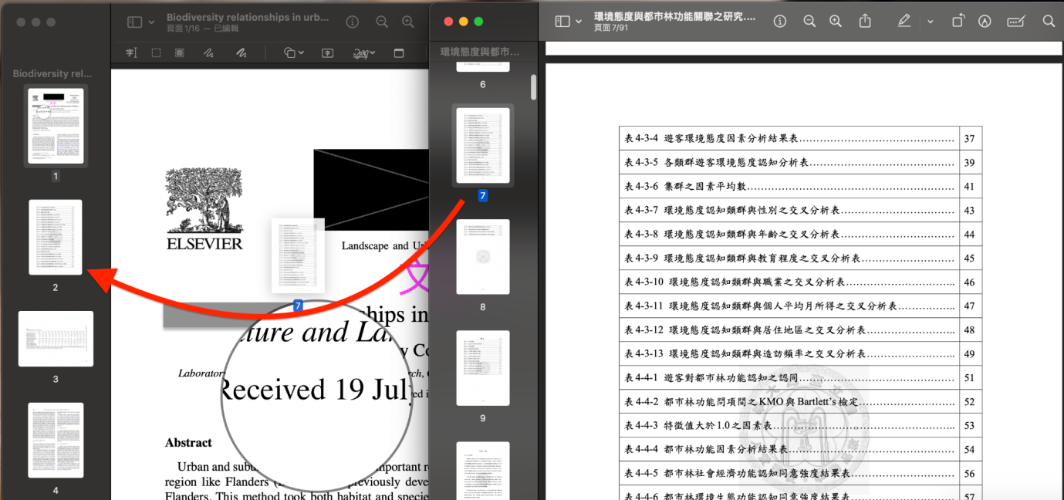
Task: Select the page 8 thumbnail
Action: pyautogui.click(x=483, y=257)
